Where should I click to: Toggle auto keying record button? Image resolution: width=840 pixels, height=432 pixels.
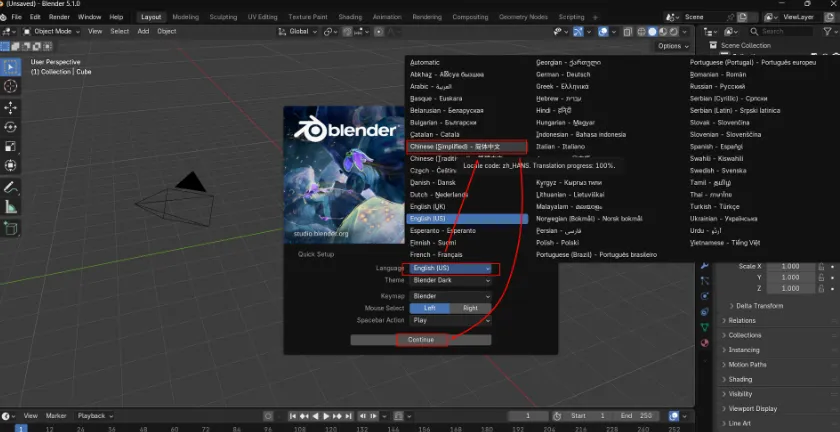[268, 416]
